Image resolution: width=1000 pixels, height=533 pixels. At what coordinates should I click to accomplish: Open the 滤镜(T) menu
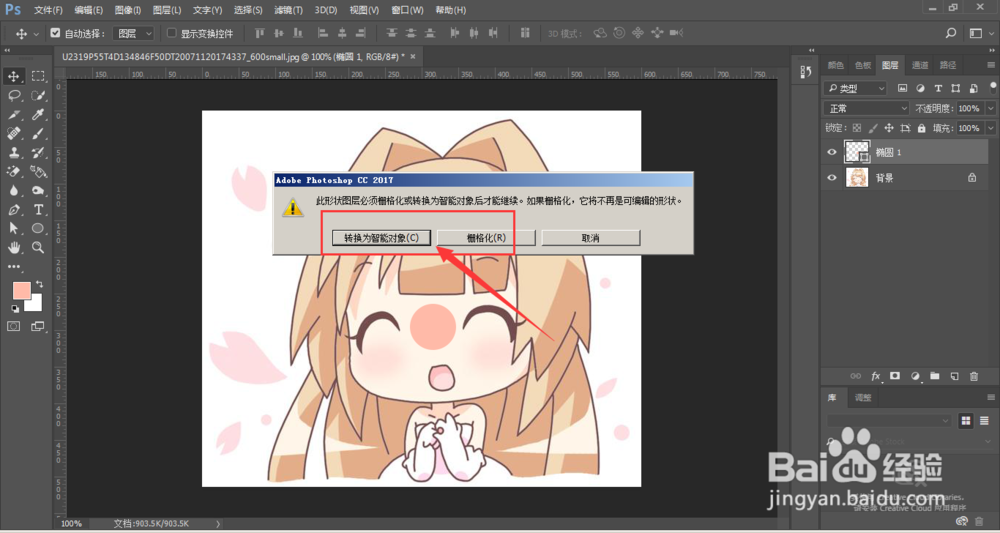(287, 10)
